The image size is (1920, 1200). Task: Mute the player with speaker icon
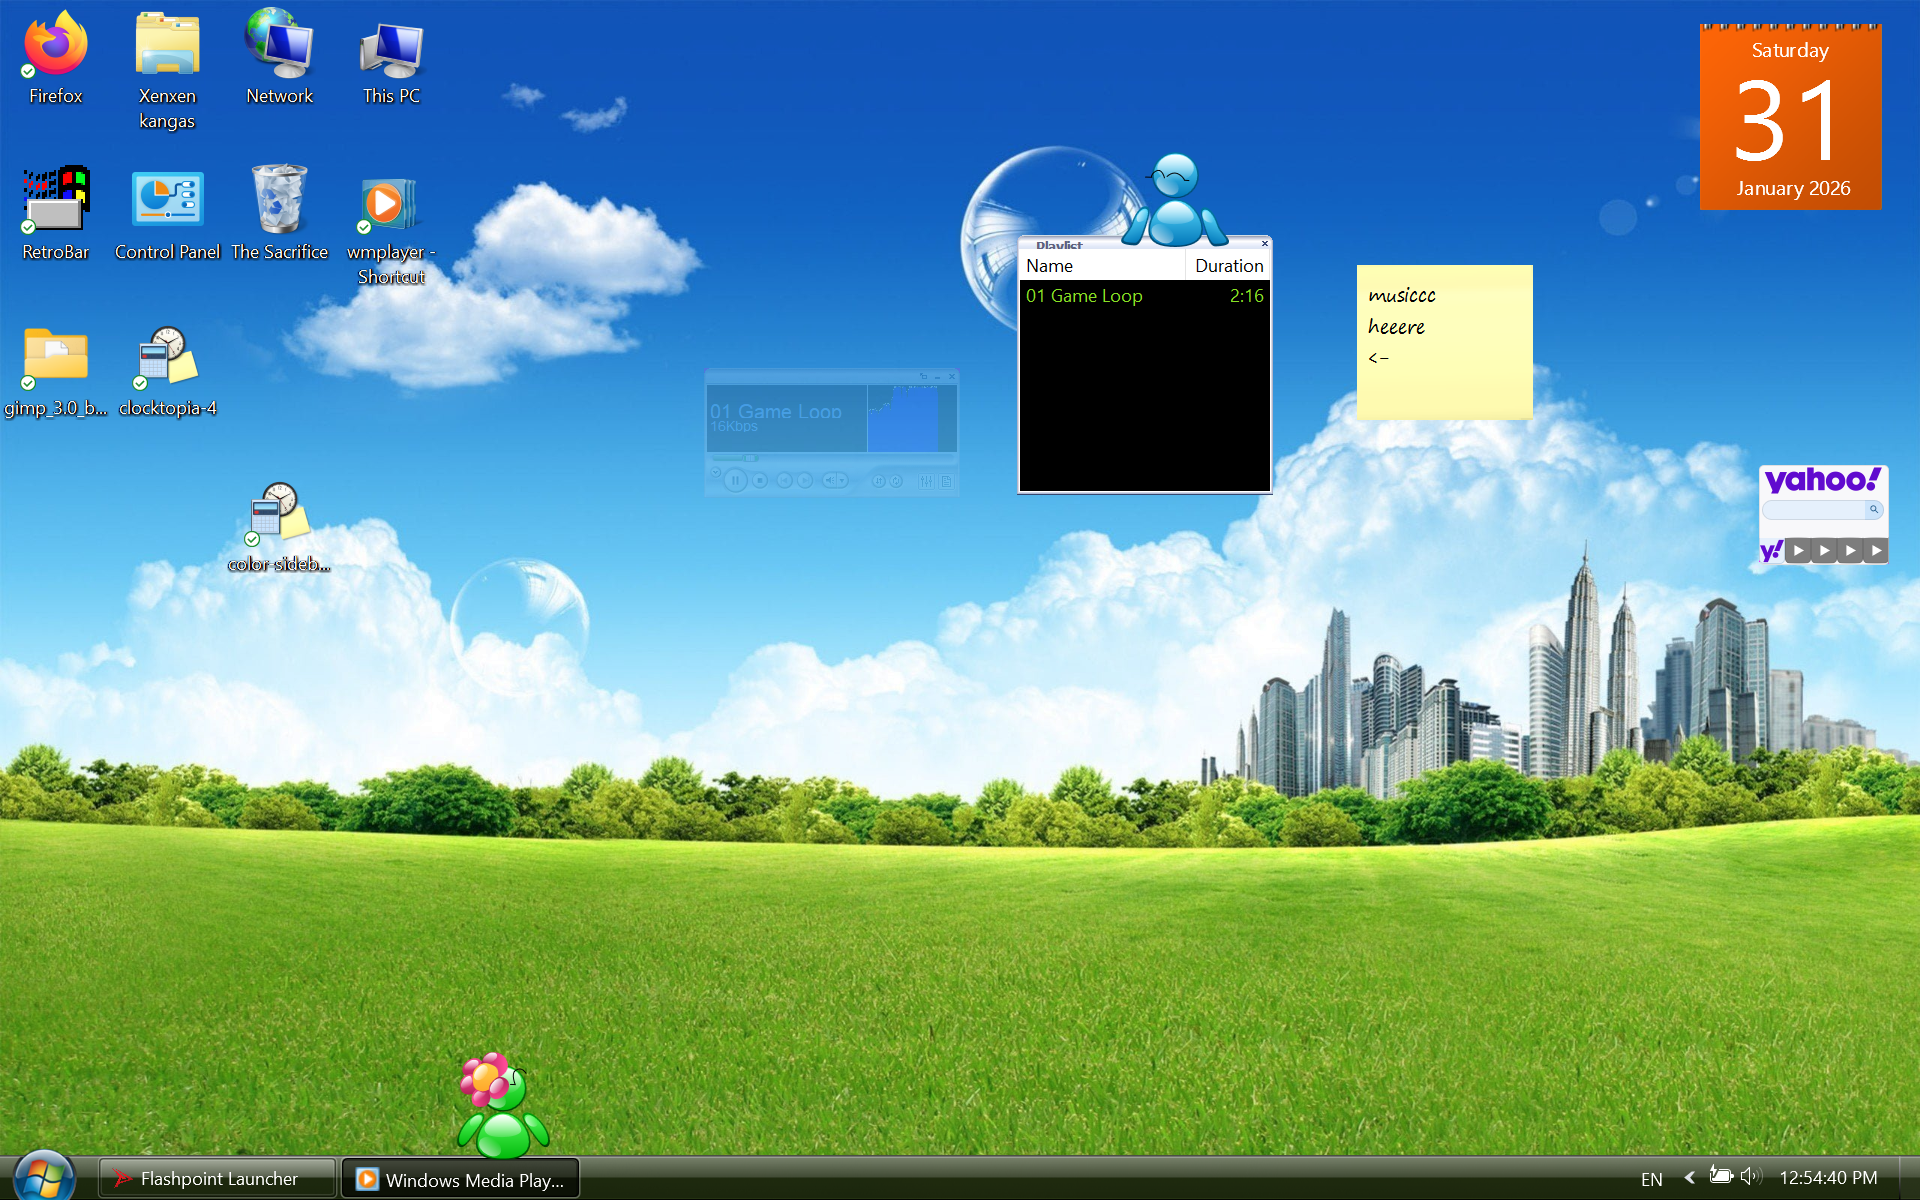829,481
